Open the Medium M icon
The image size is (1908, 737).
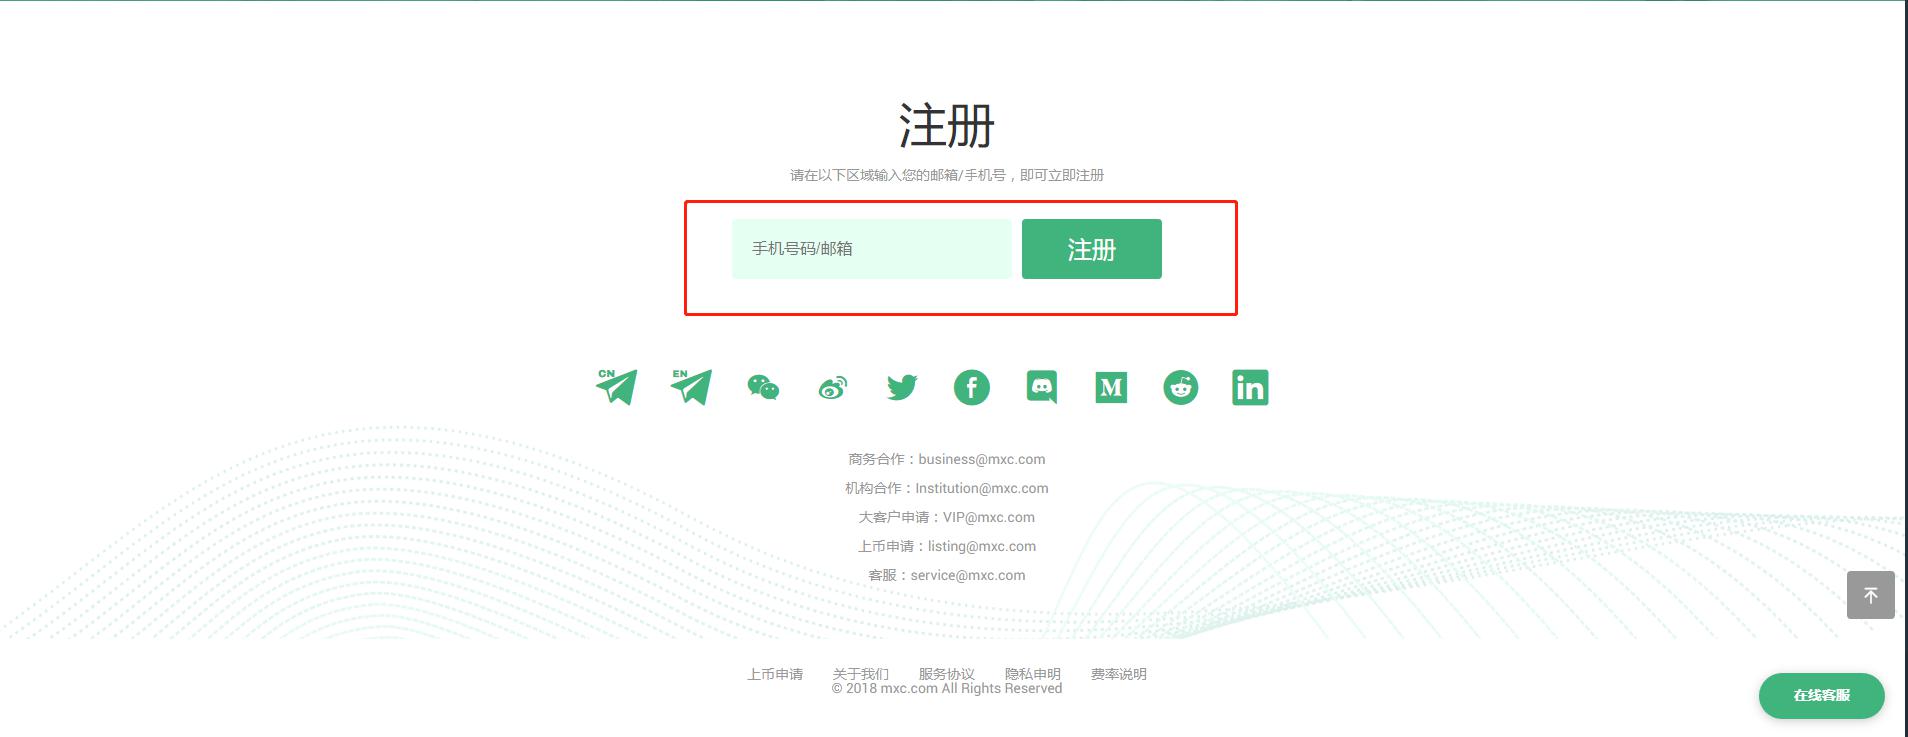(x=1111, y=387)
